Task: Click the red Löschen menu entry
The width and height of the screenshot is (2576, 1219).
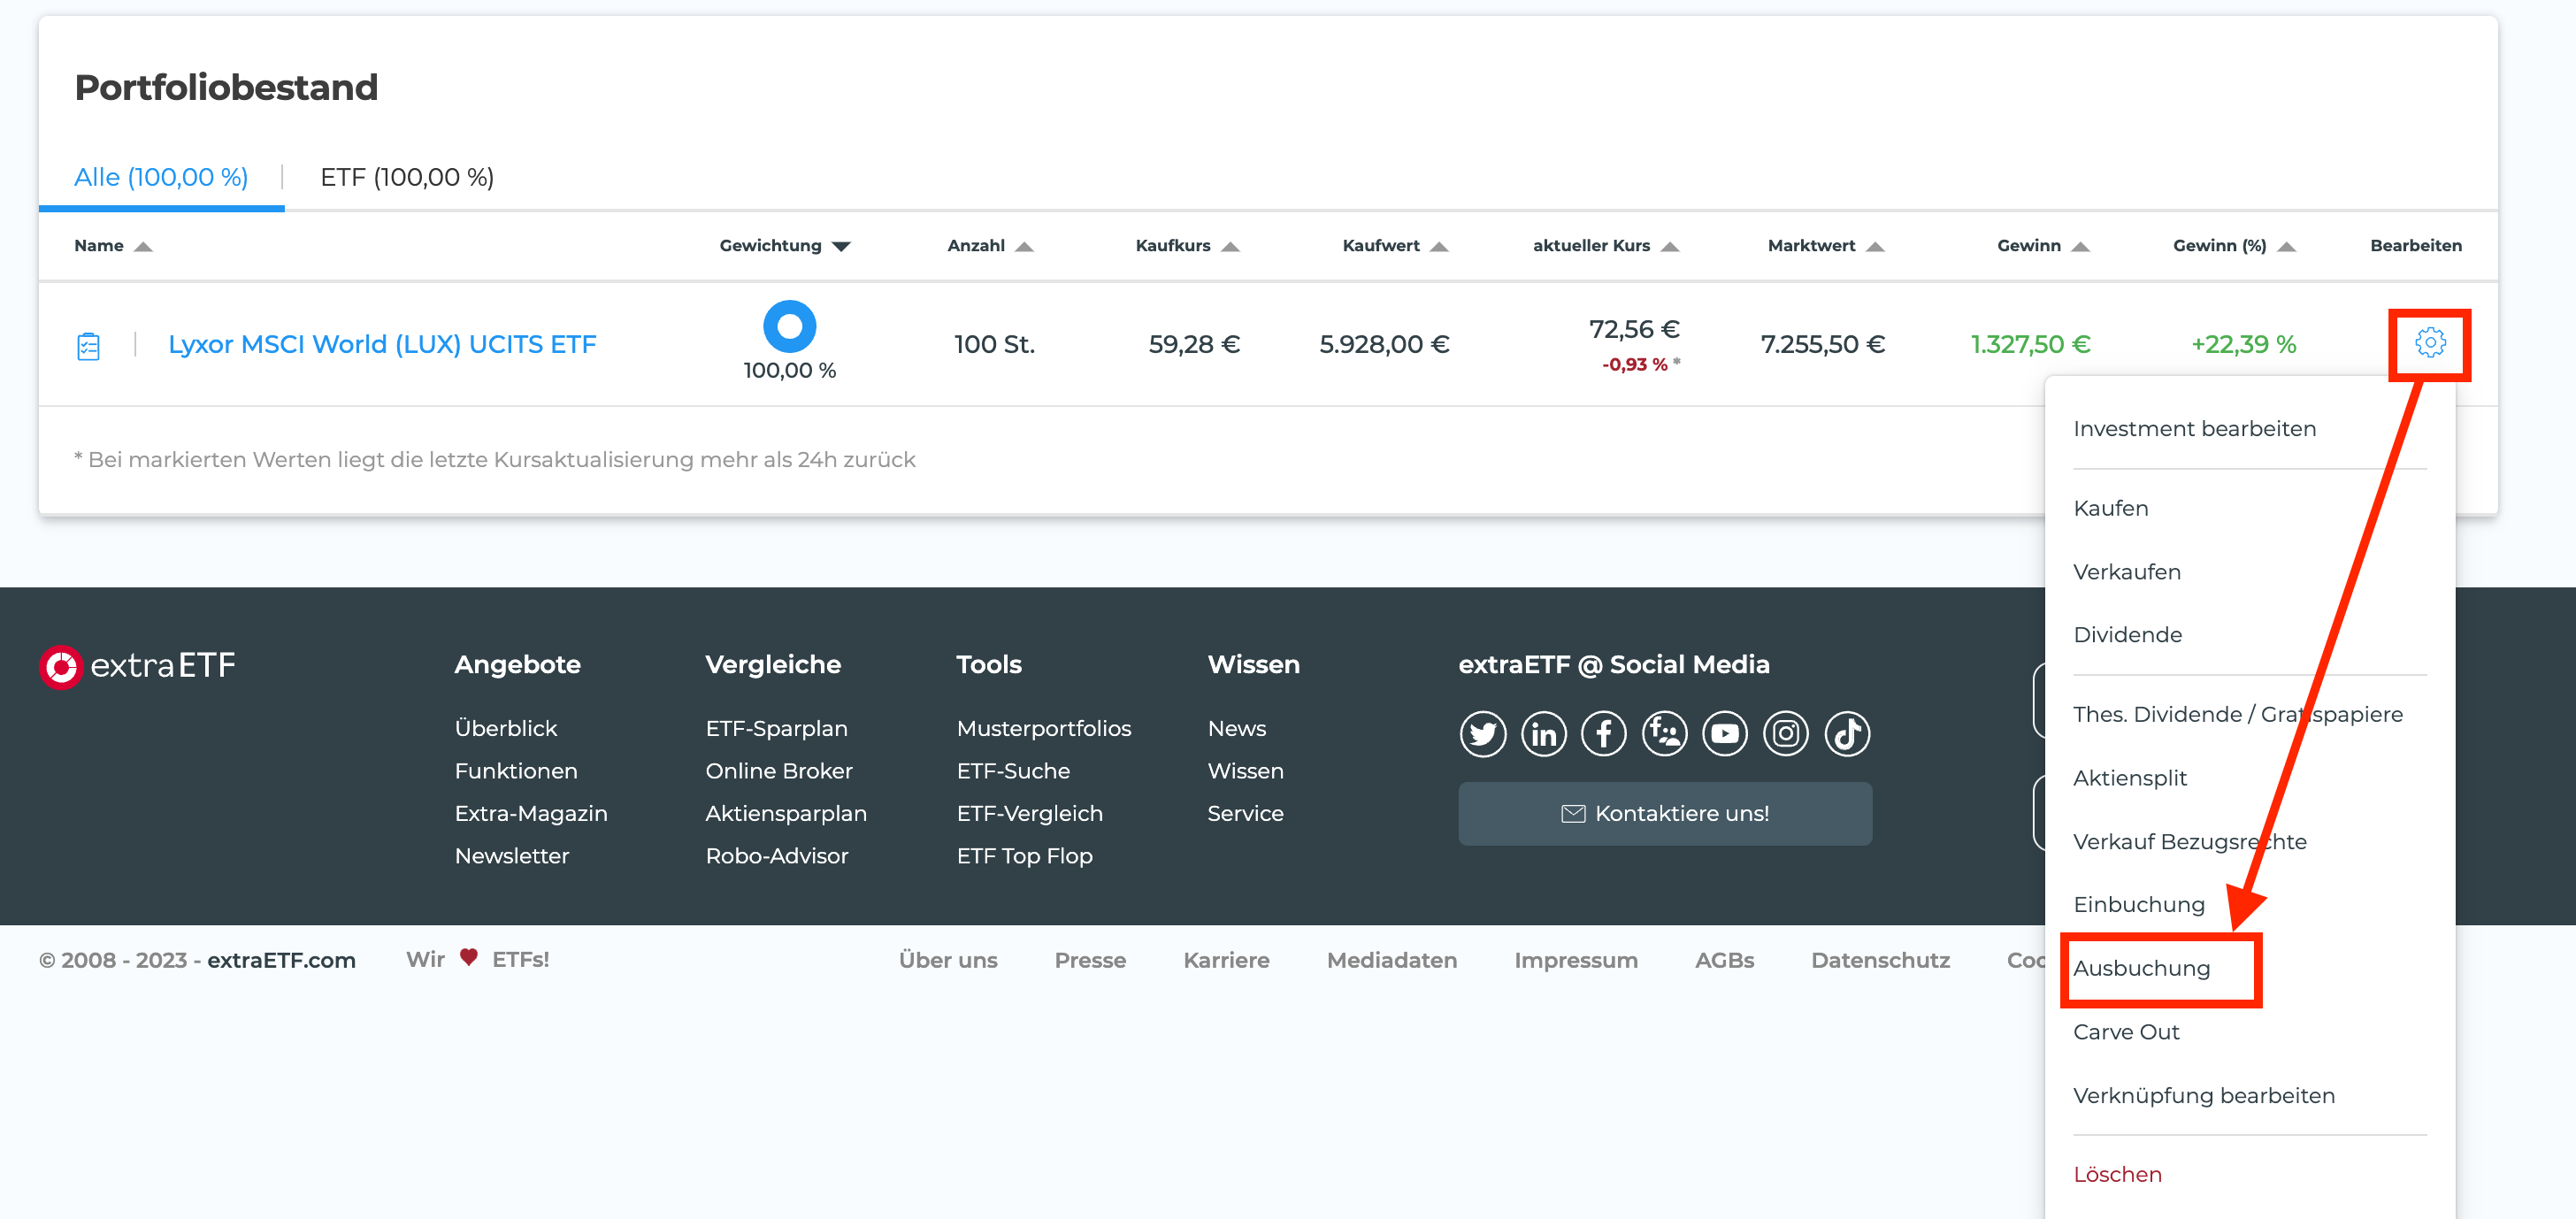Action: [x=2117, y=1175]
